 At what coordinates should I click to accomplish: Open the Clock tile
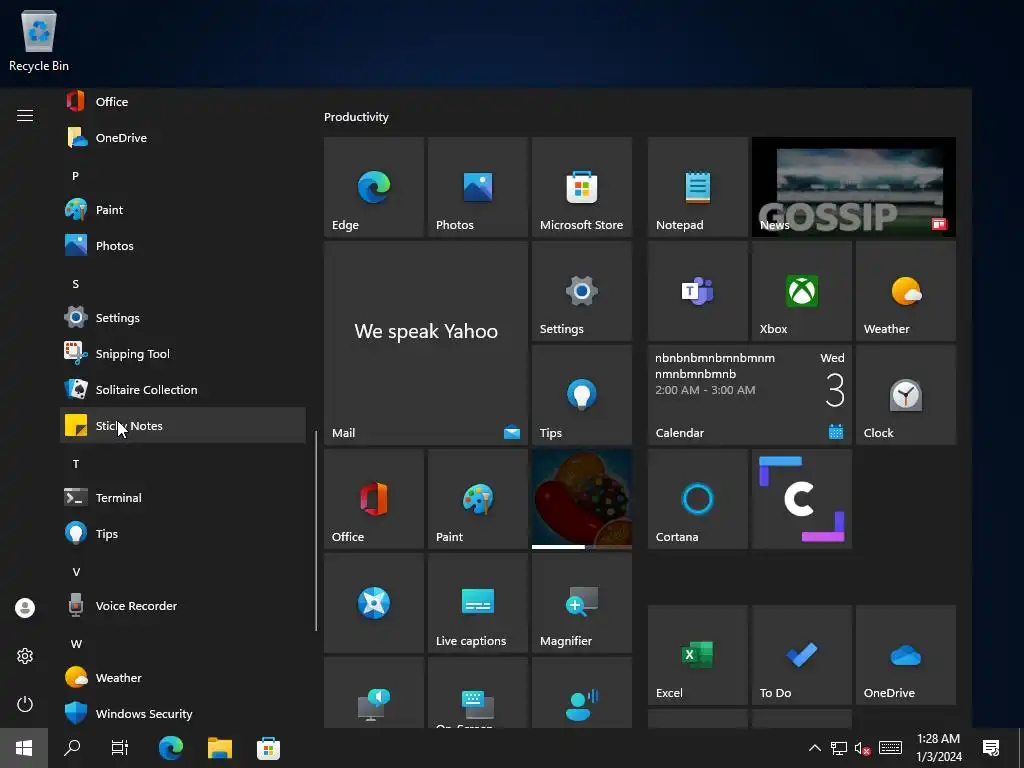(906, 395)
